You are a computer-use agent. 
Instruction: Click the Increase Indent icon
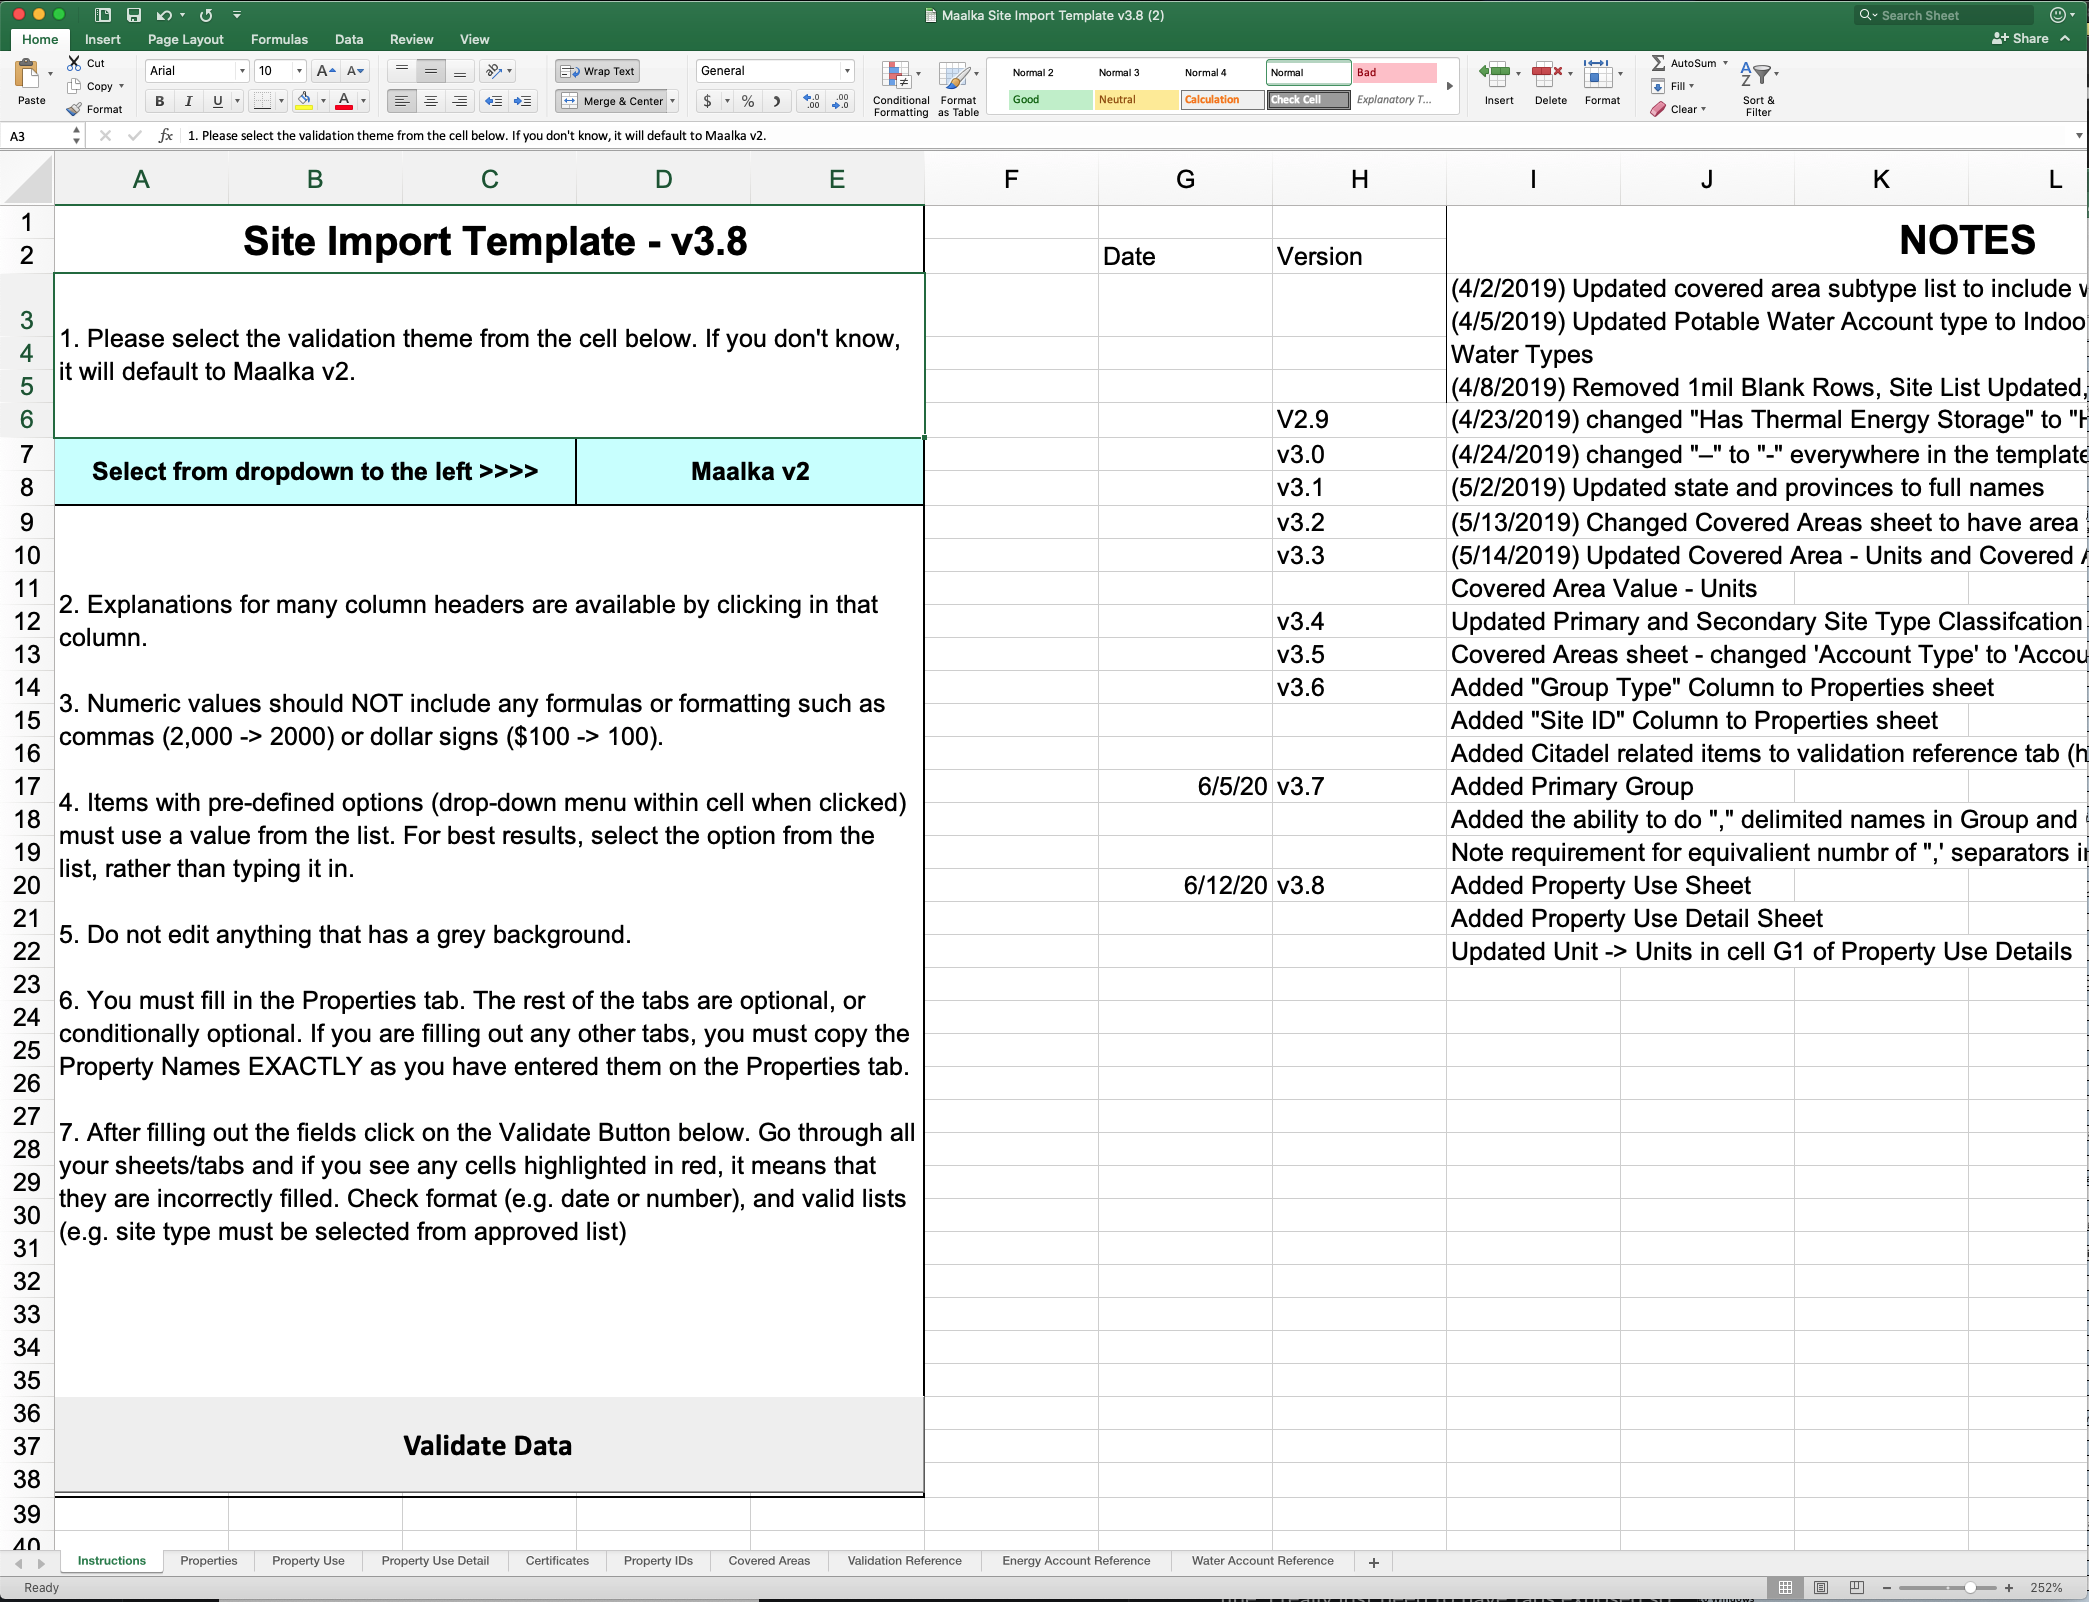[x=522, y=101]
